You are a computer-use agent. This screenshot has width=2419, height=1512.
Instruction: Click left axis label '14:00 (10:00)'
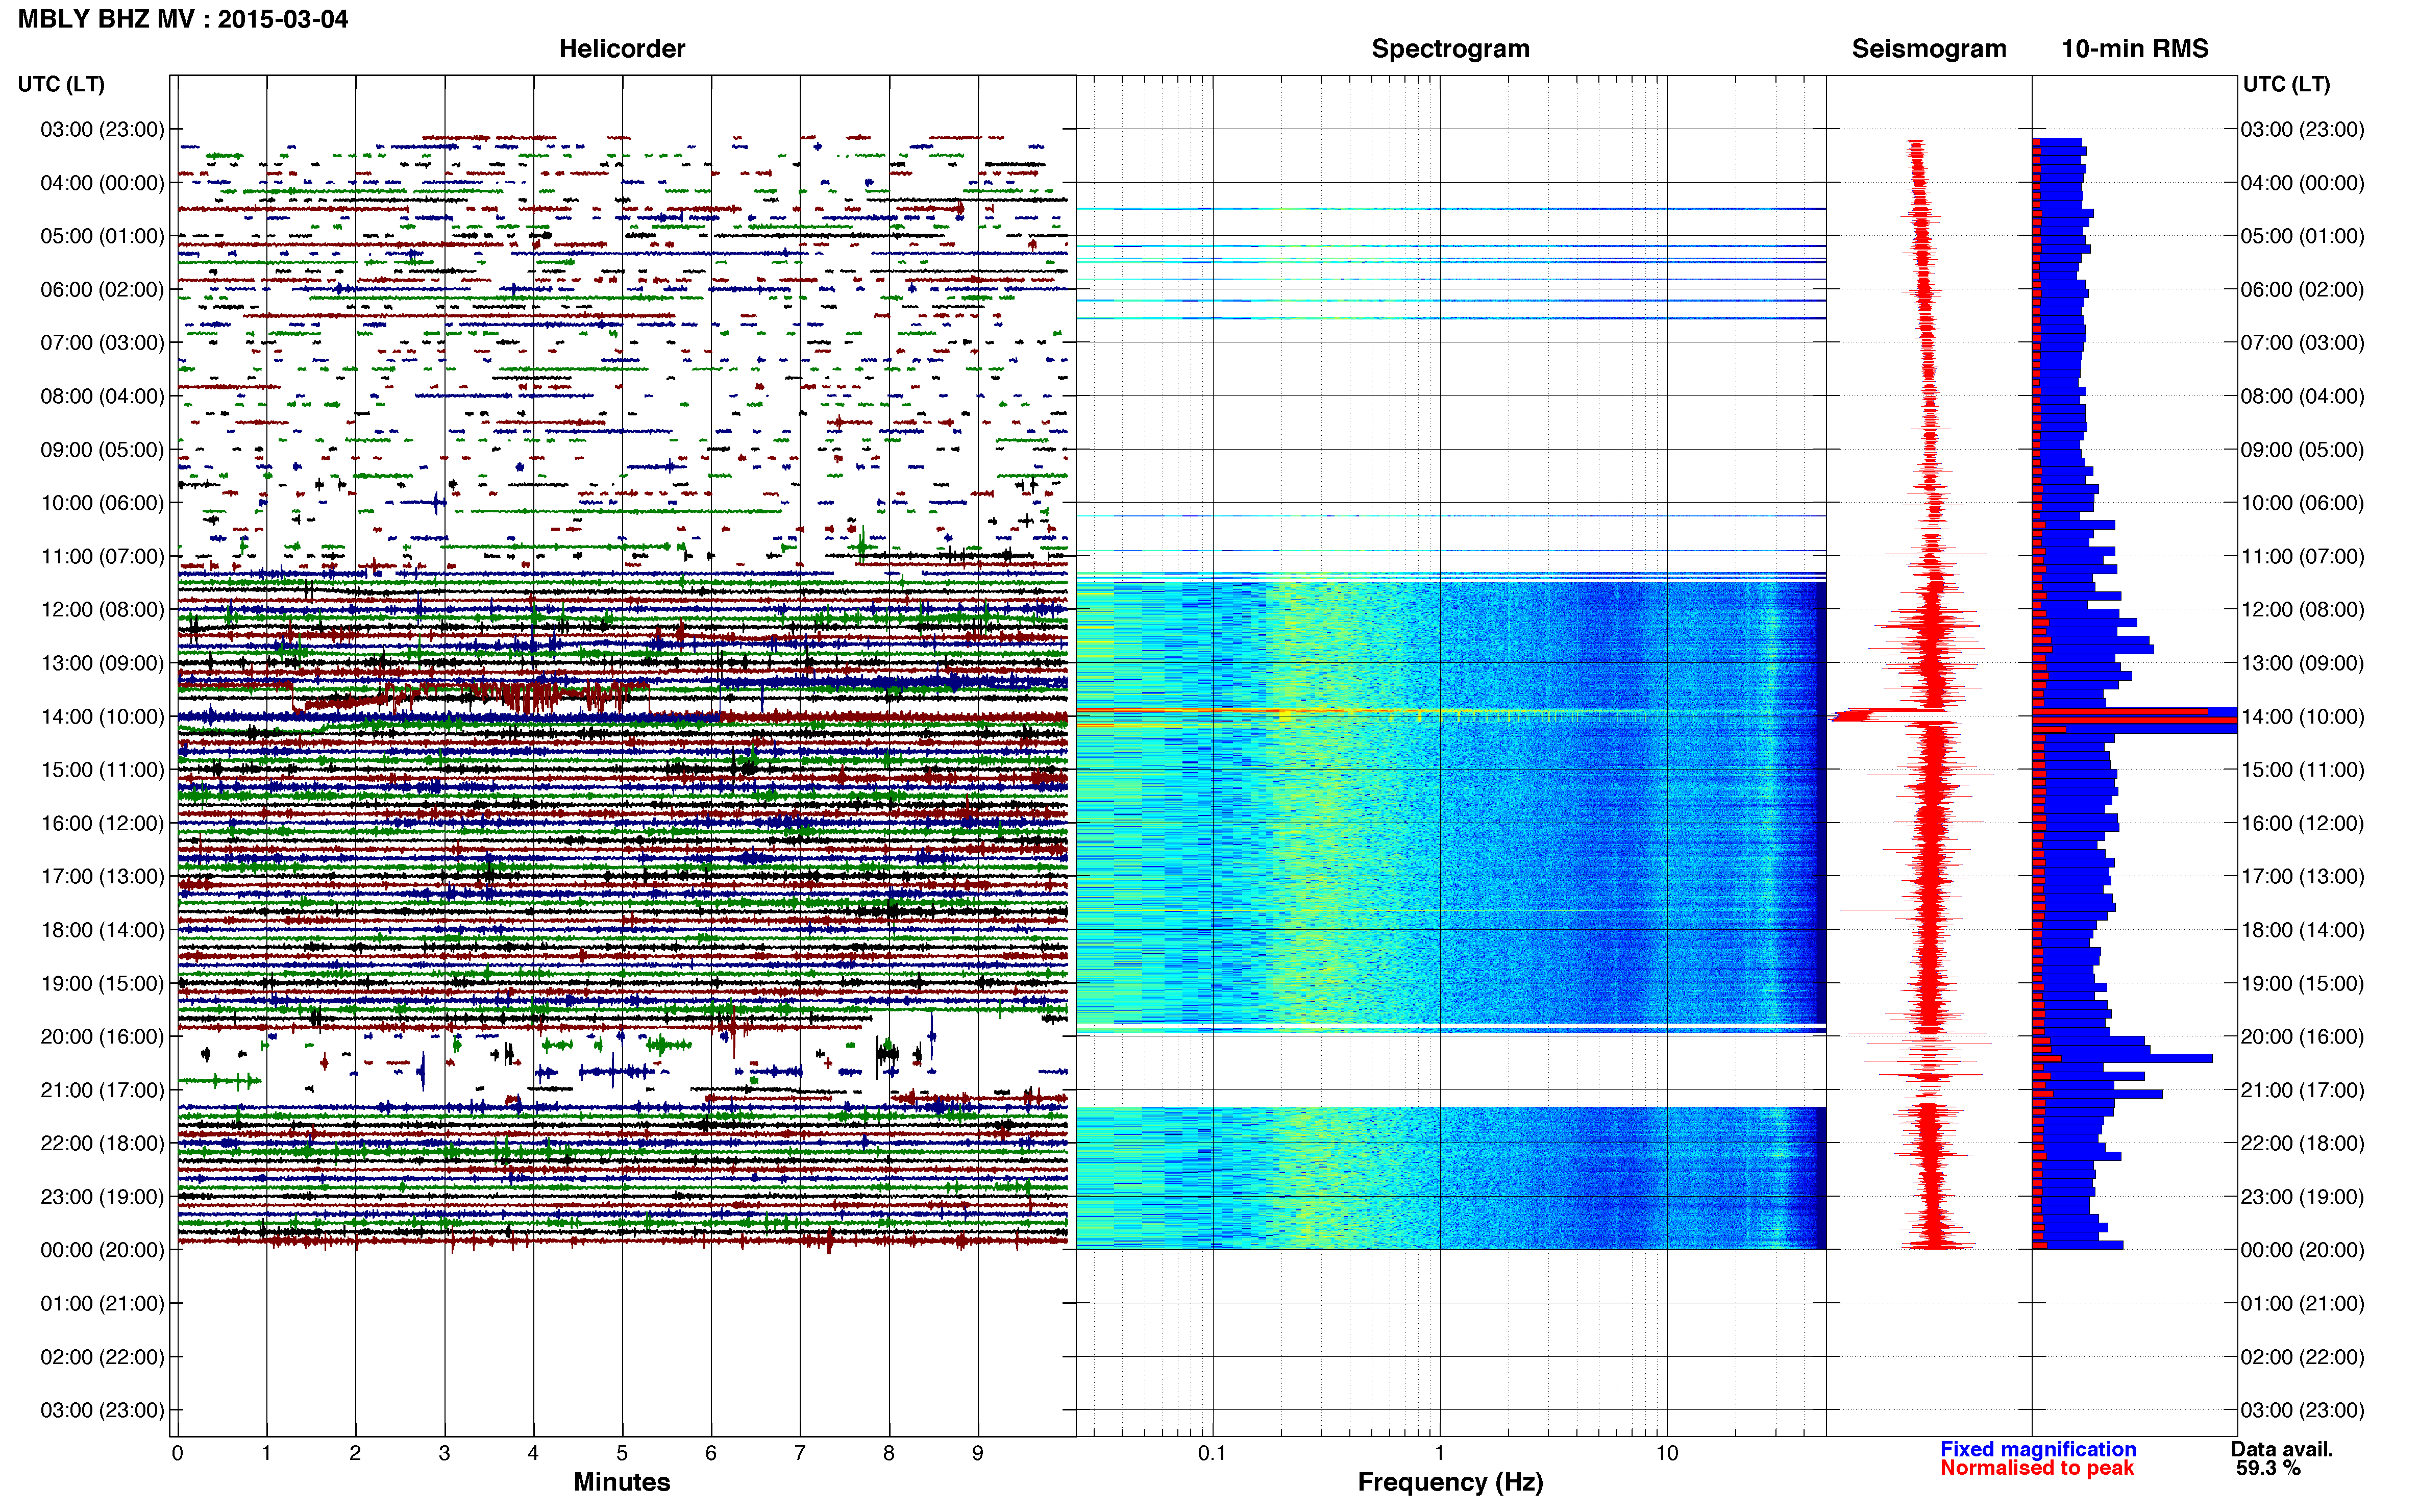click(102, 717)
